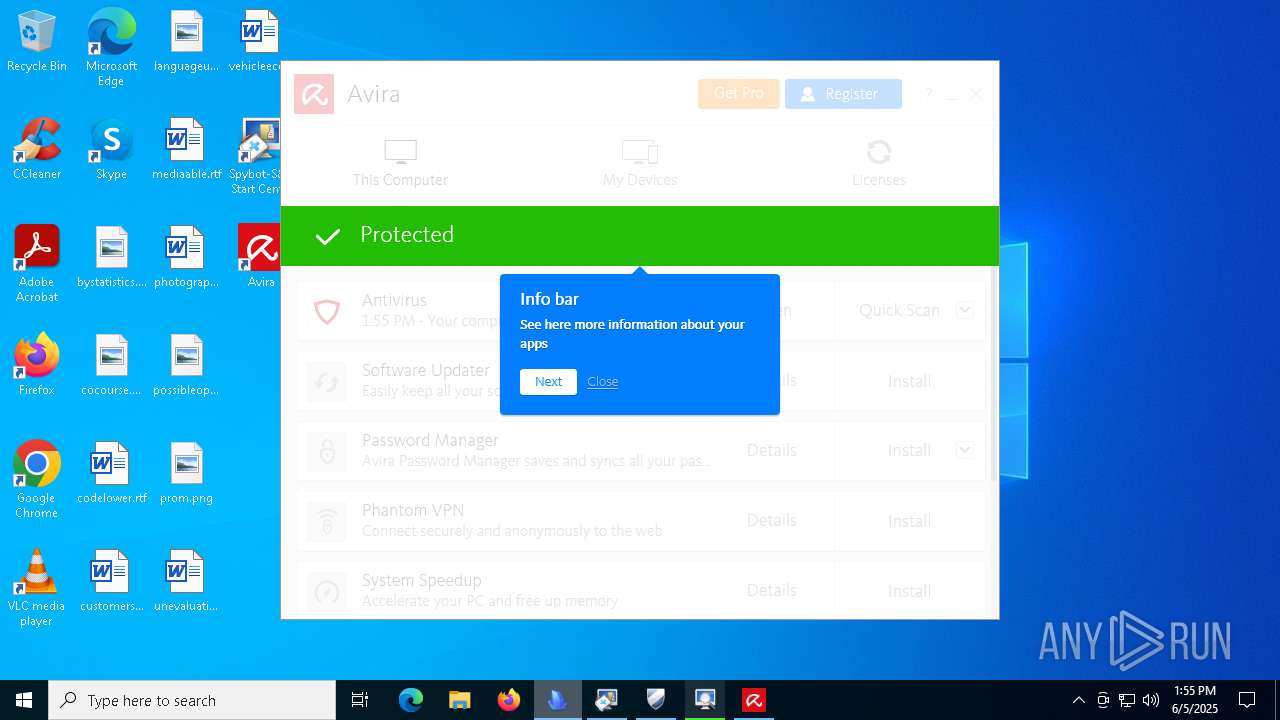The image size is (1280, 720).
Task: Expand the Password Manager Install dropdown arrow
Action: tap(965, 450)
